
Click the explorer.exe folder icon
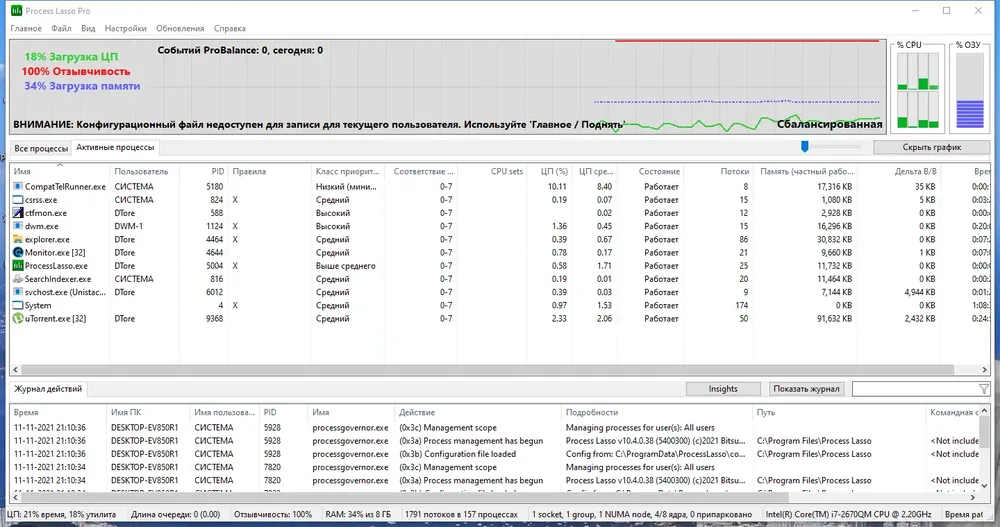click(18, 239)
